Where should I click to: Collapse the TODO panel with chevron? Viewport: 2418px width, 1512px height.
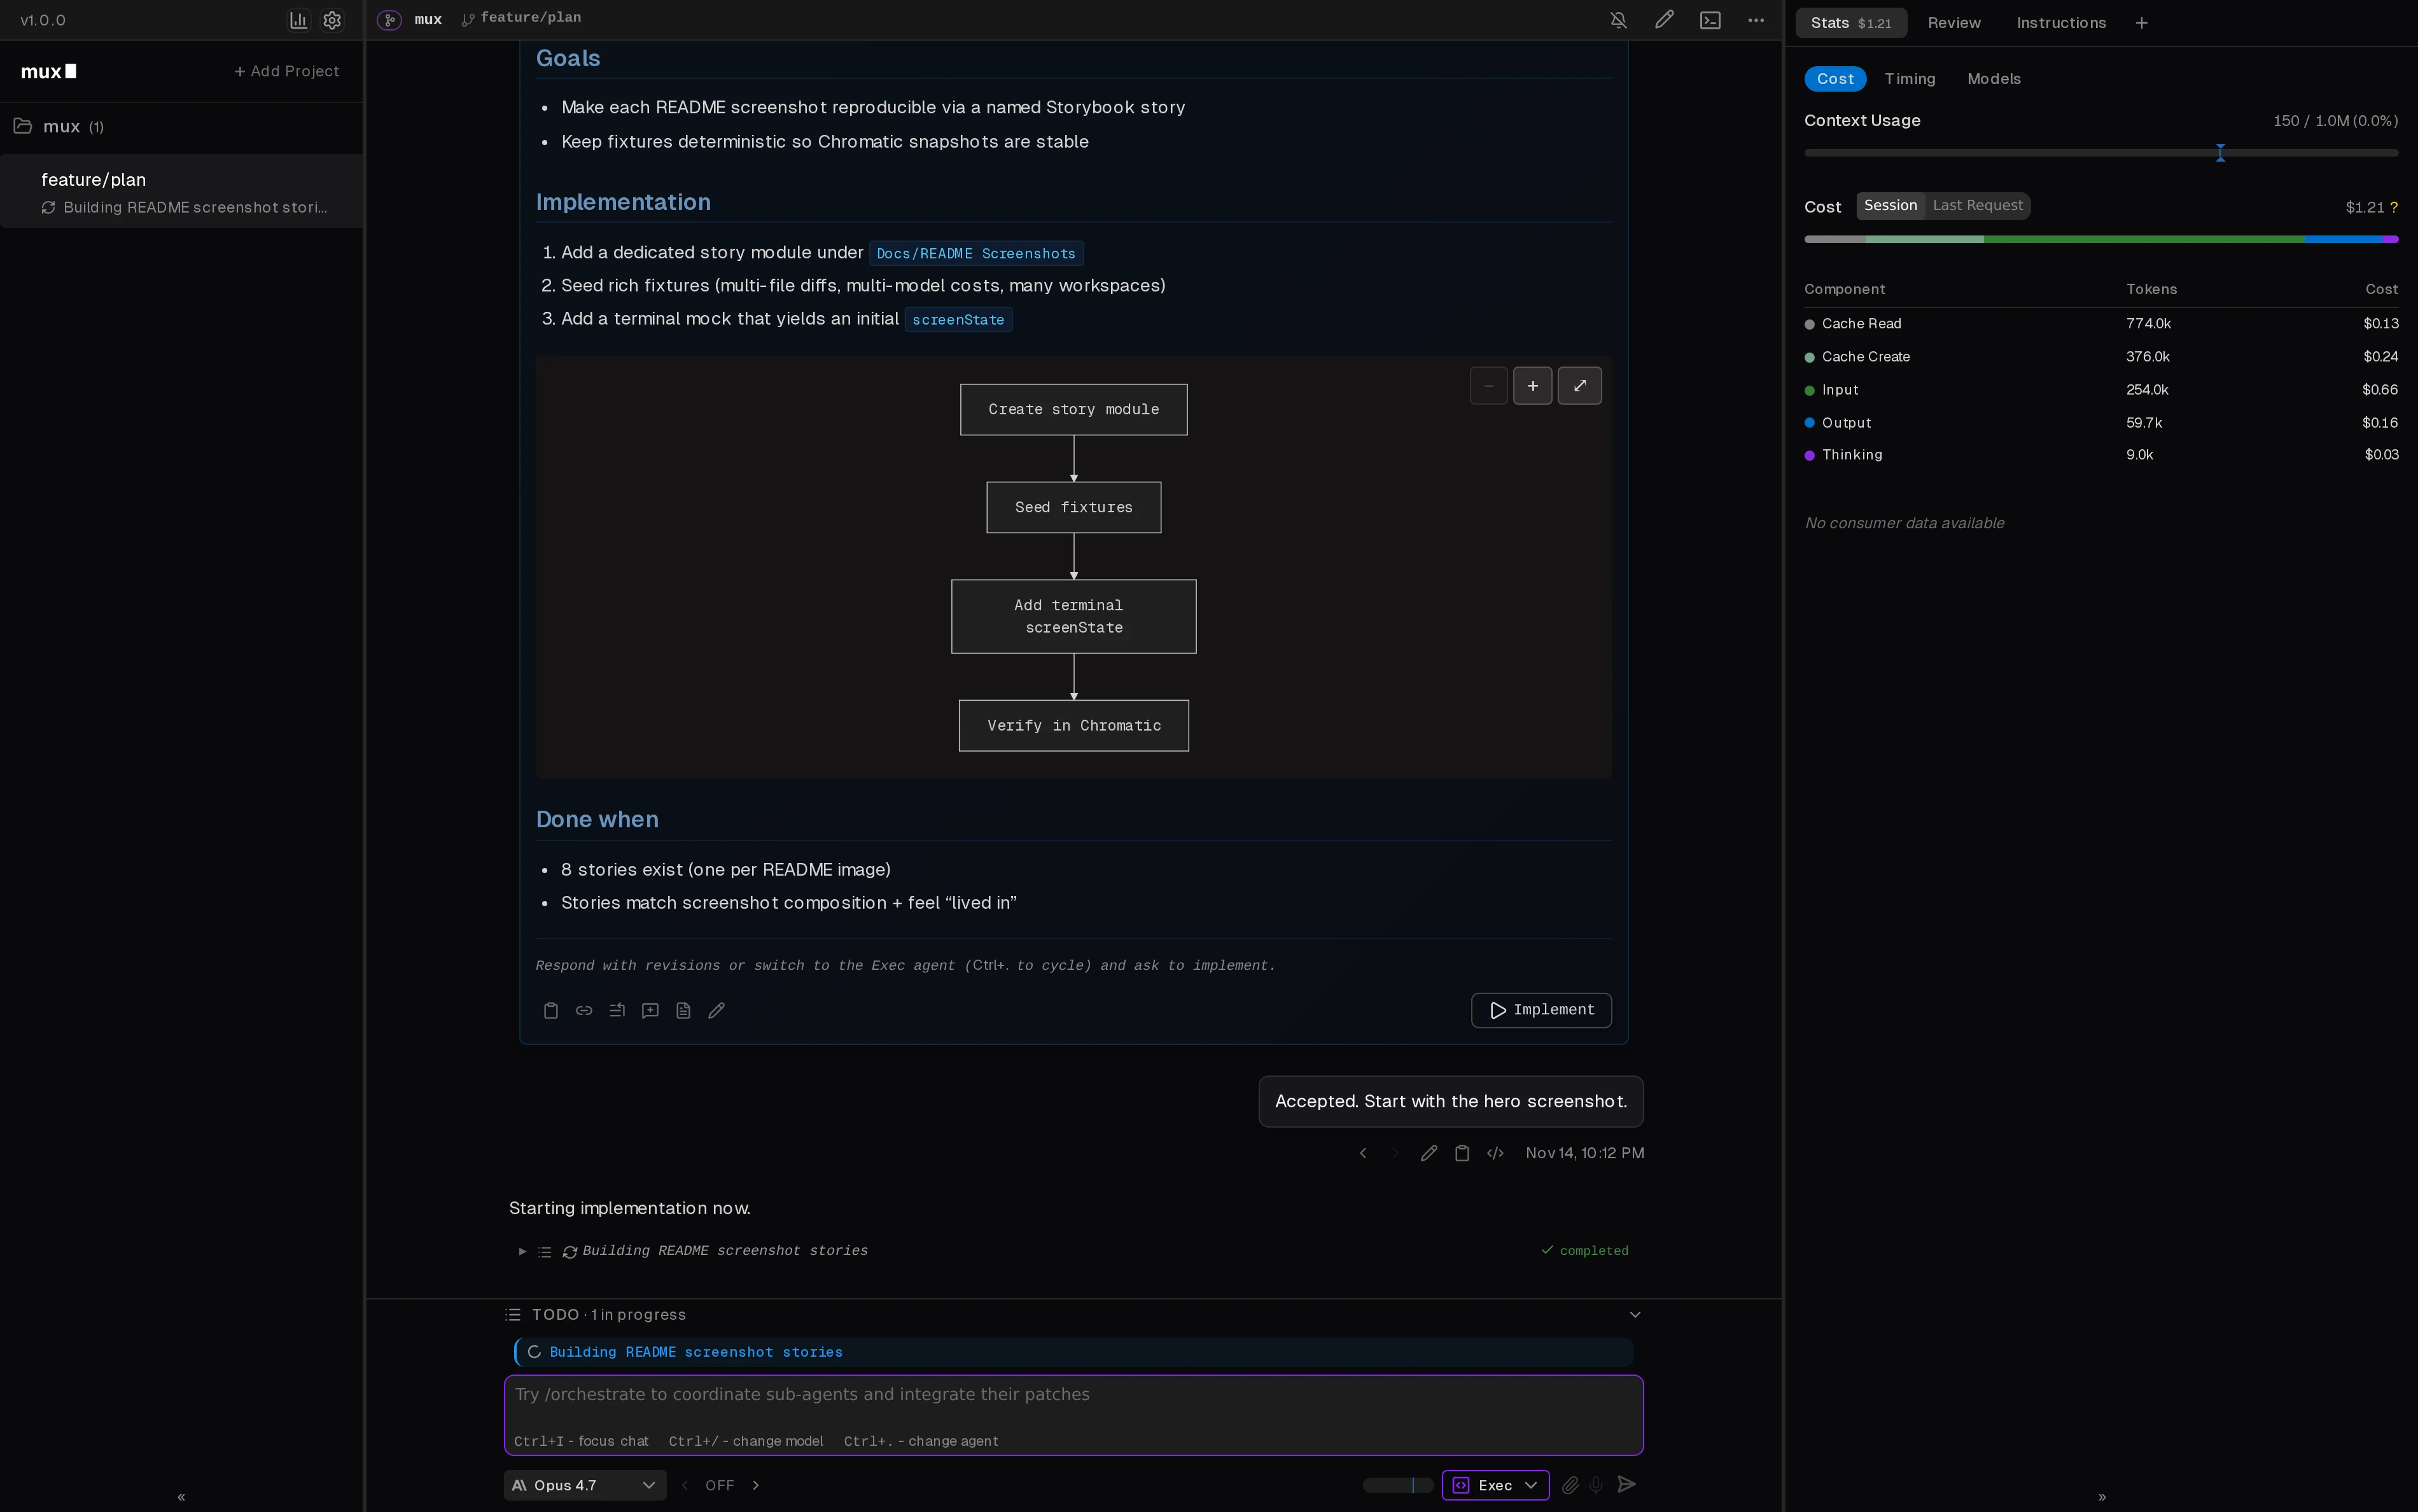1635,1314
